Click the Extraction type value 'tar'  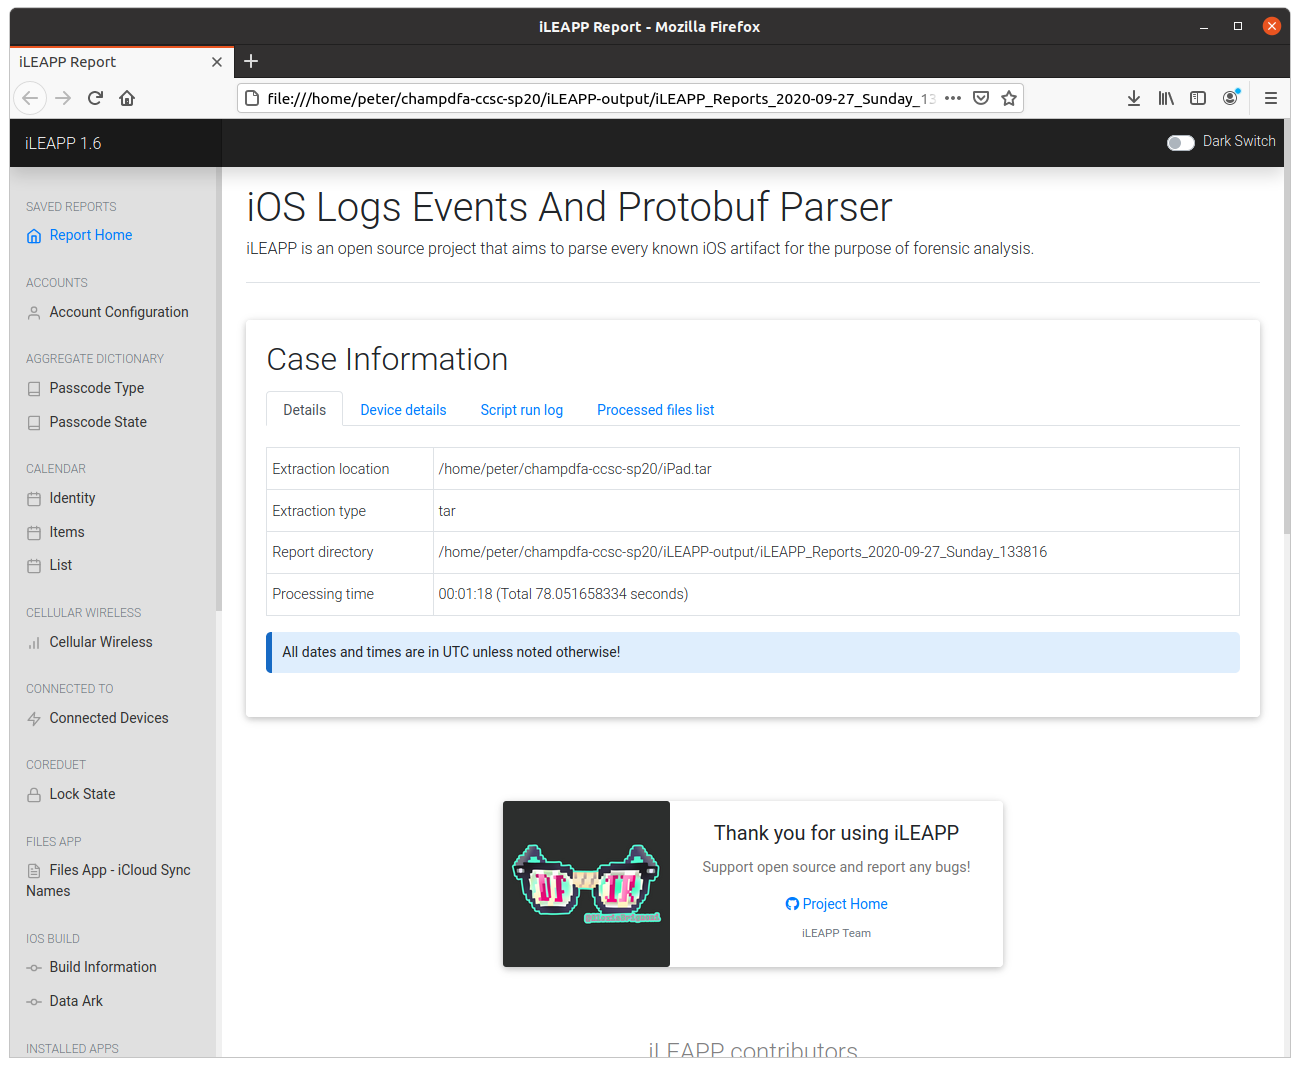click(447, 511)
